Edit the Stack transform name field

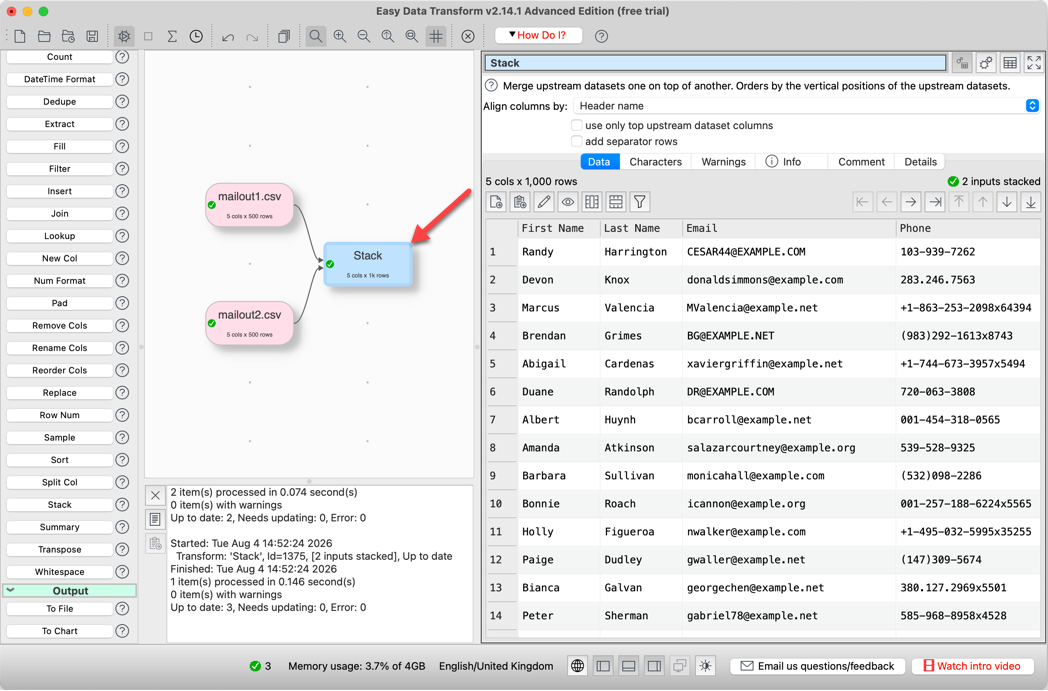[x=715, y=63]
